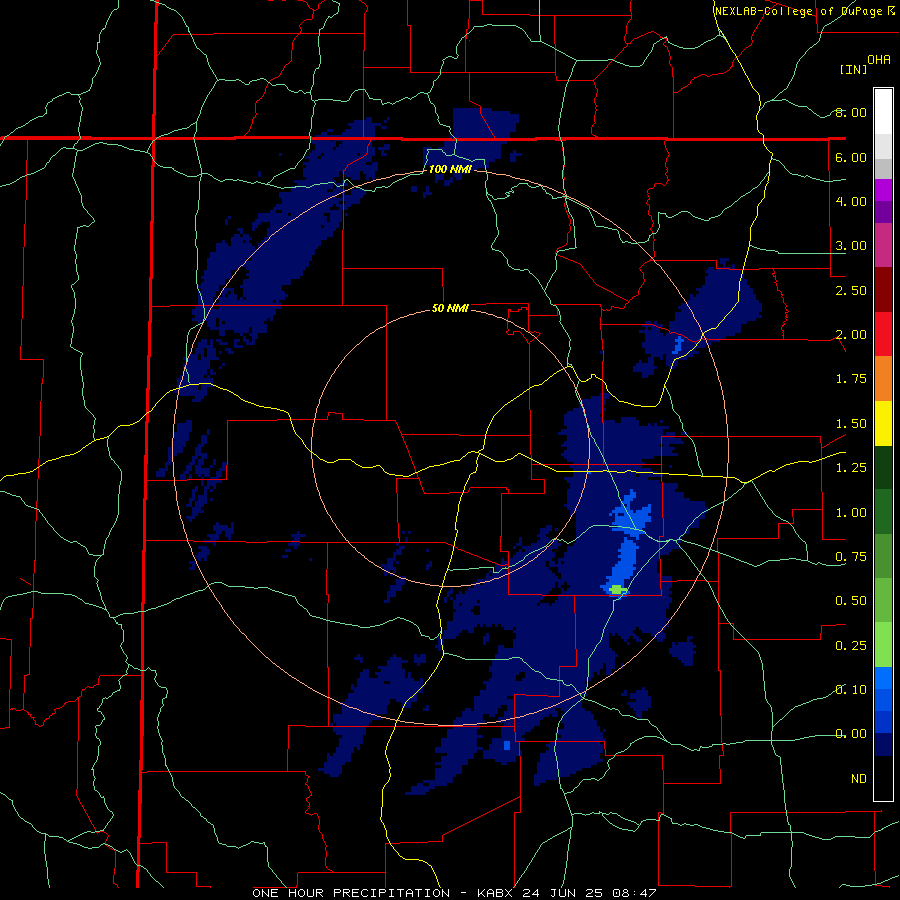Viewport: 900px width, 900px height.
Task: Click the 2.50 legend value
Action: coord(851,290)
